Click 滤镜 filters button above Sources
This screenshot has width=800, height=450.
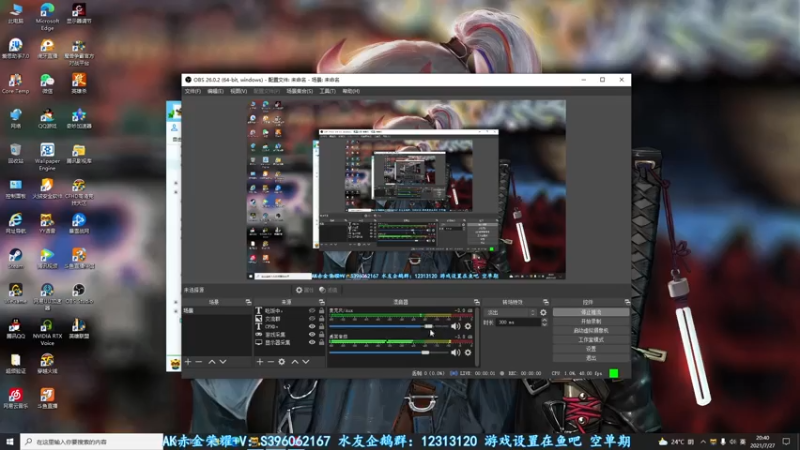(x=329, y=290)
